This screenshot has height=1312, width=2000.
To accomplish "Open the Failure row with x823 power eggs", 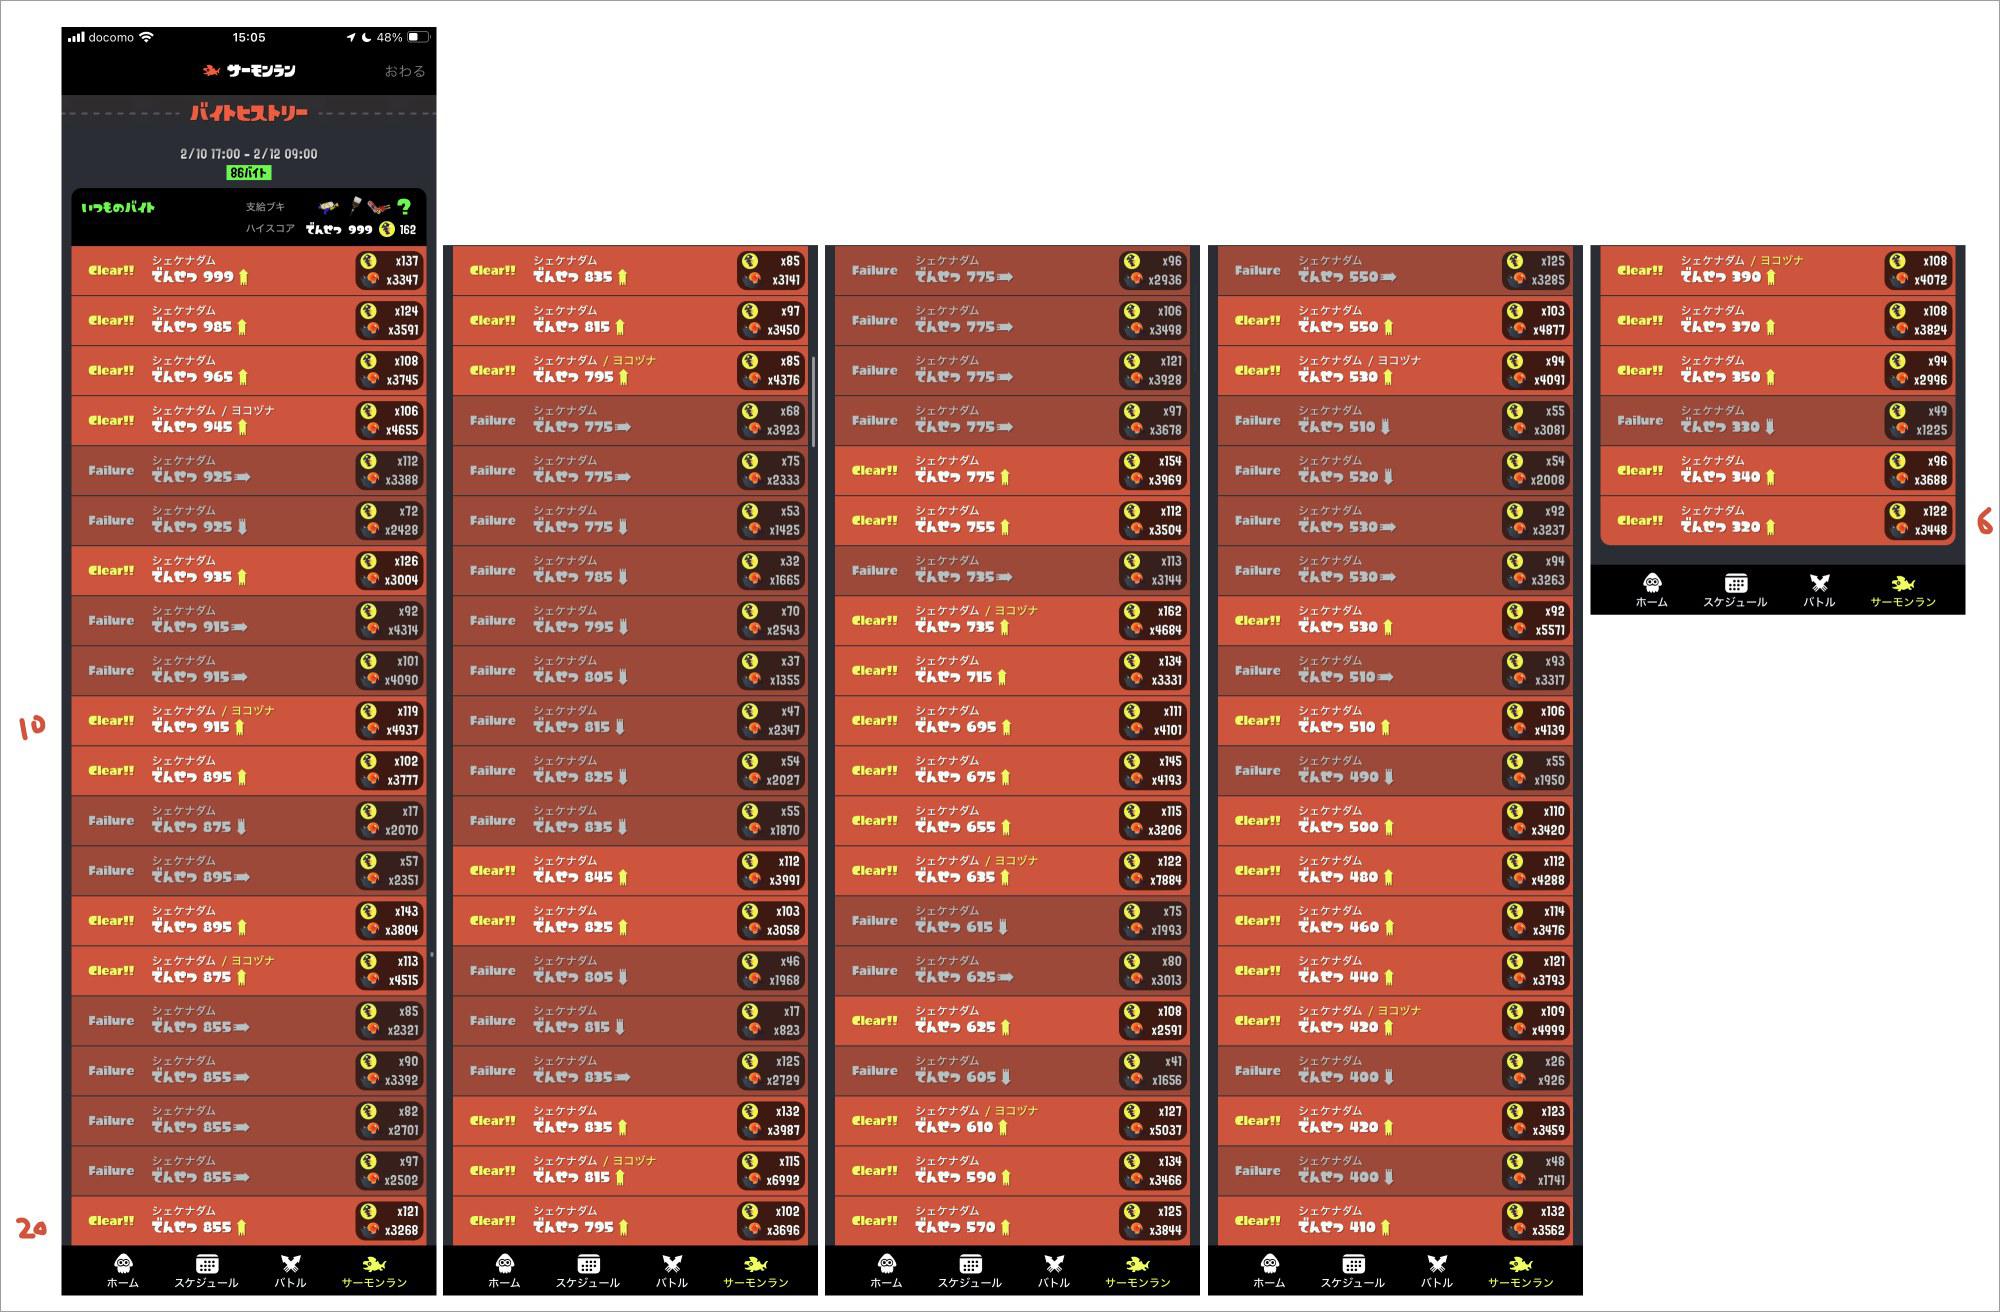I will [x=631, y=1020].
